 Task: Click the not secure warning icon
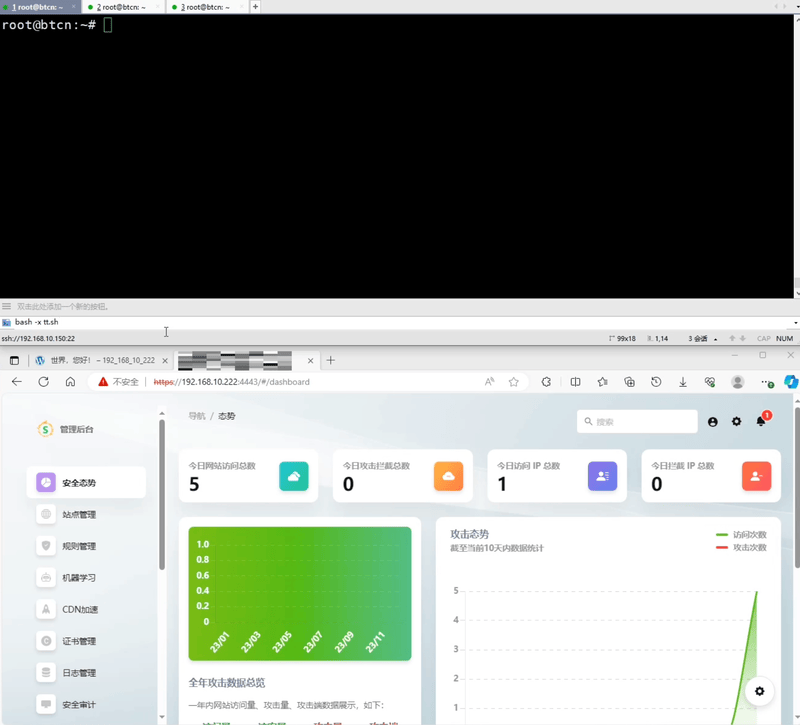click(x=103, y=382)
